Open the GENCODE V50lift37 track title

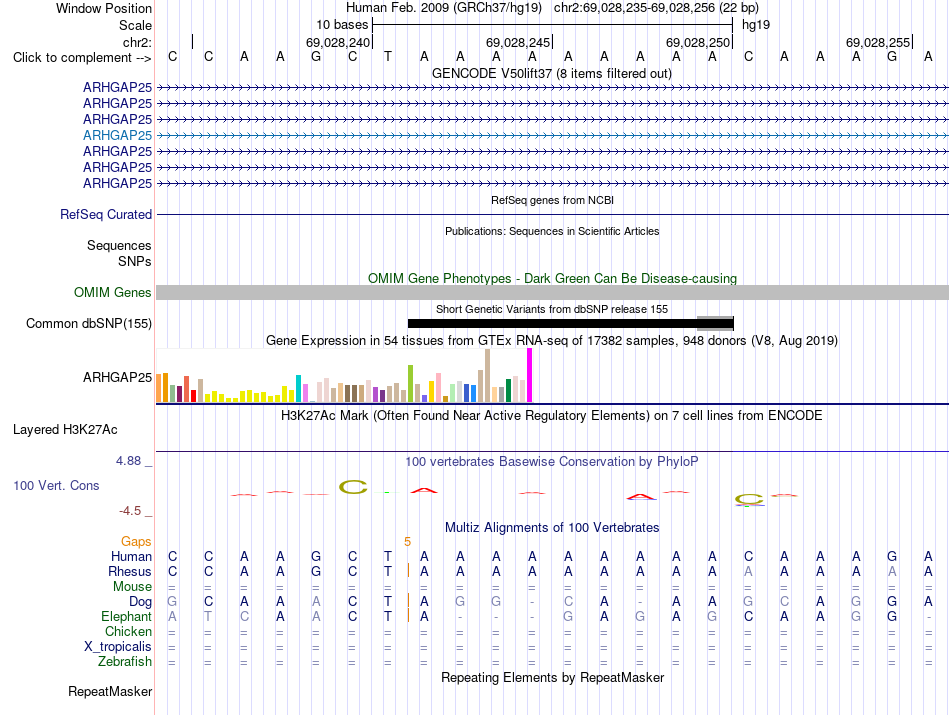click(x=551, y=73)
